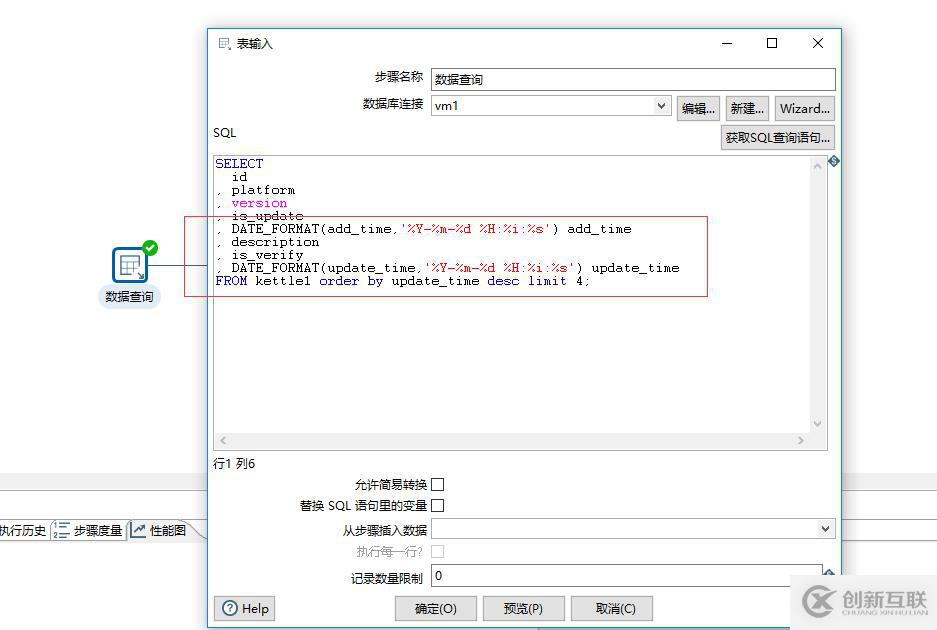Open the 从步骤插入数据 dropdown
Viewport: 937px width, 630px height.
pos(825,528)
